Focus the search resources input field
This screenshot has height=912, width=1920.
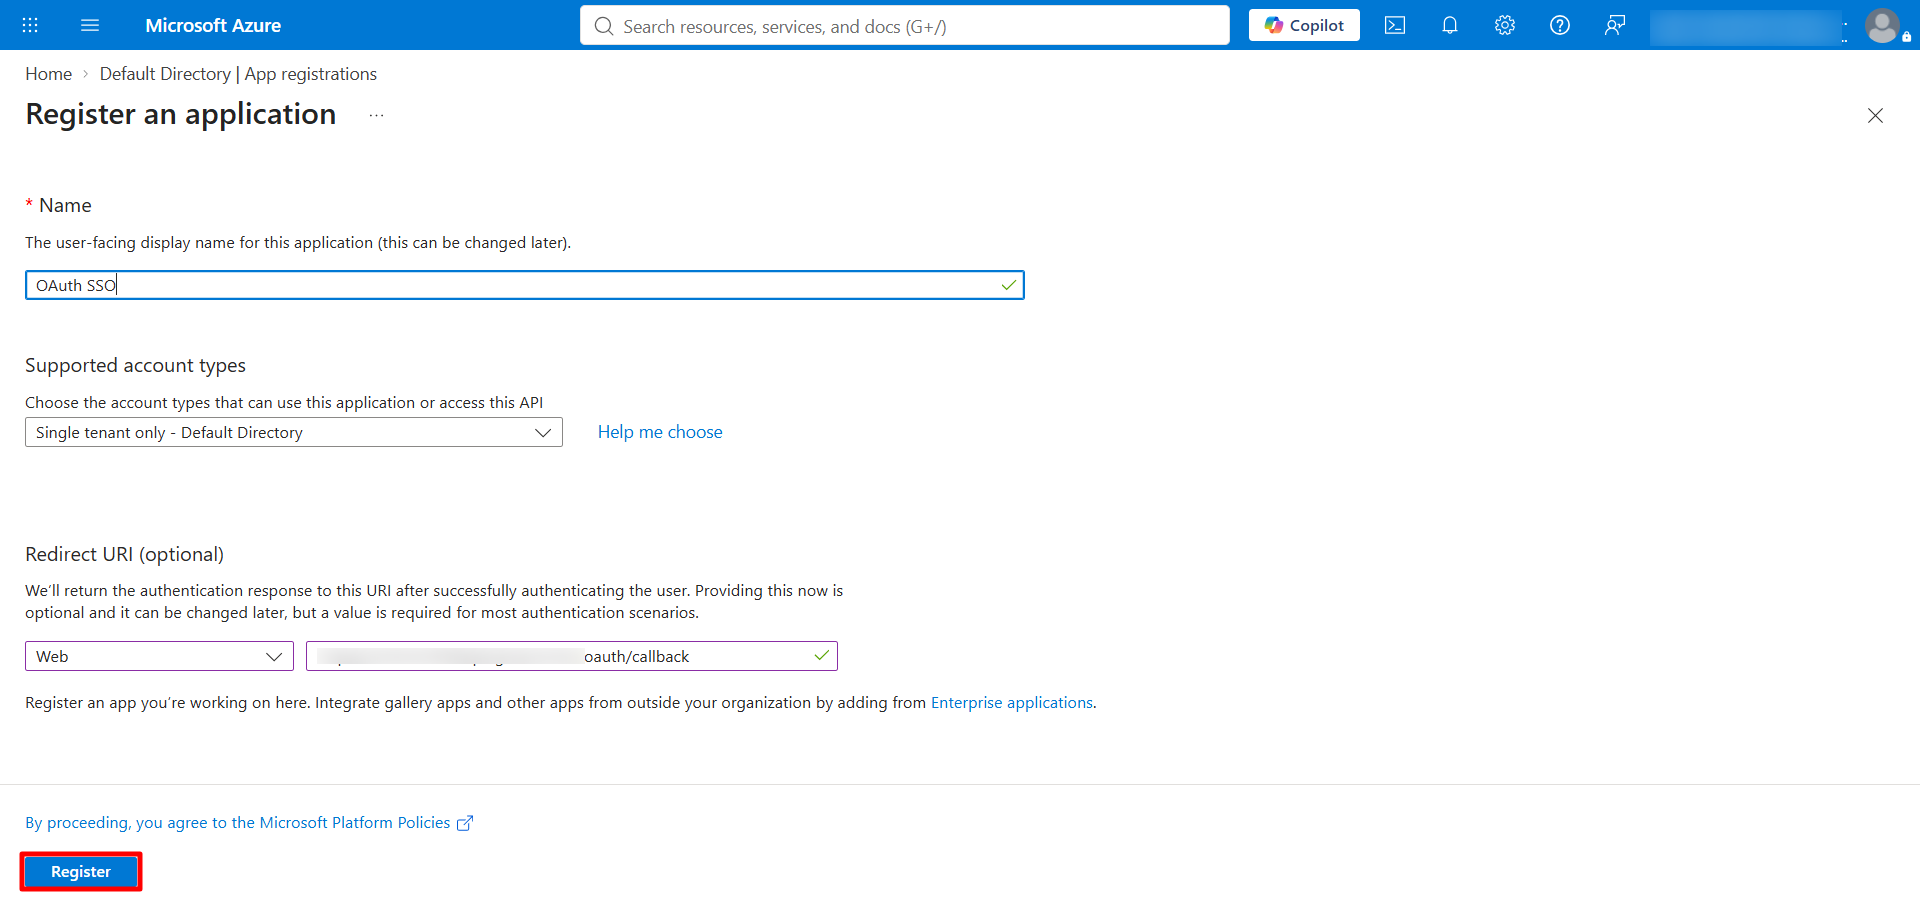pos(904,26)
